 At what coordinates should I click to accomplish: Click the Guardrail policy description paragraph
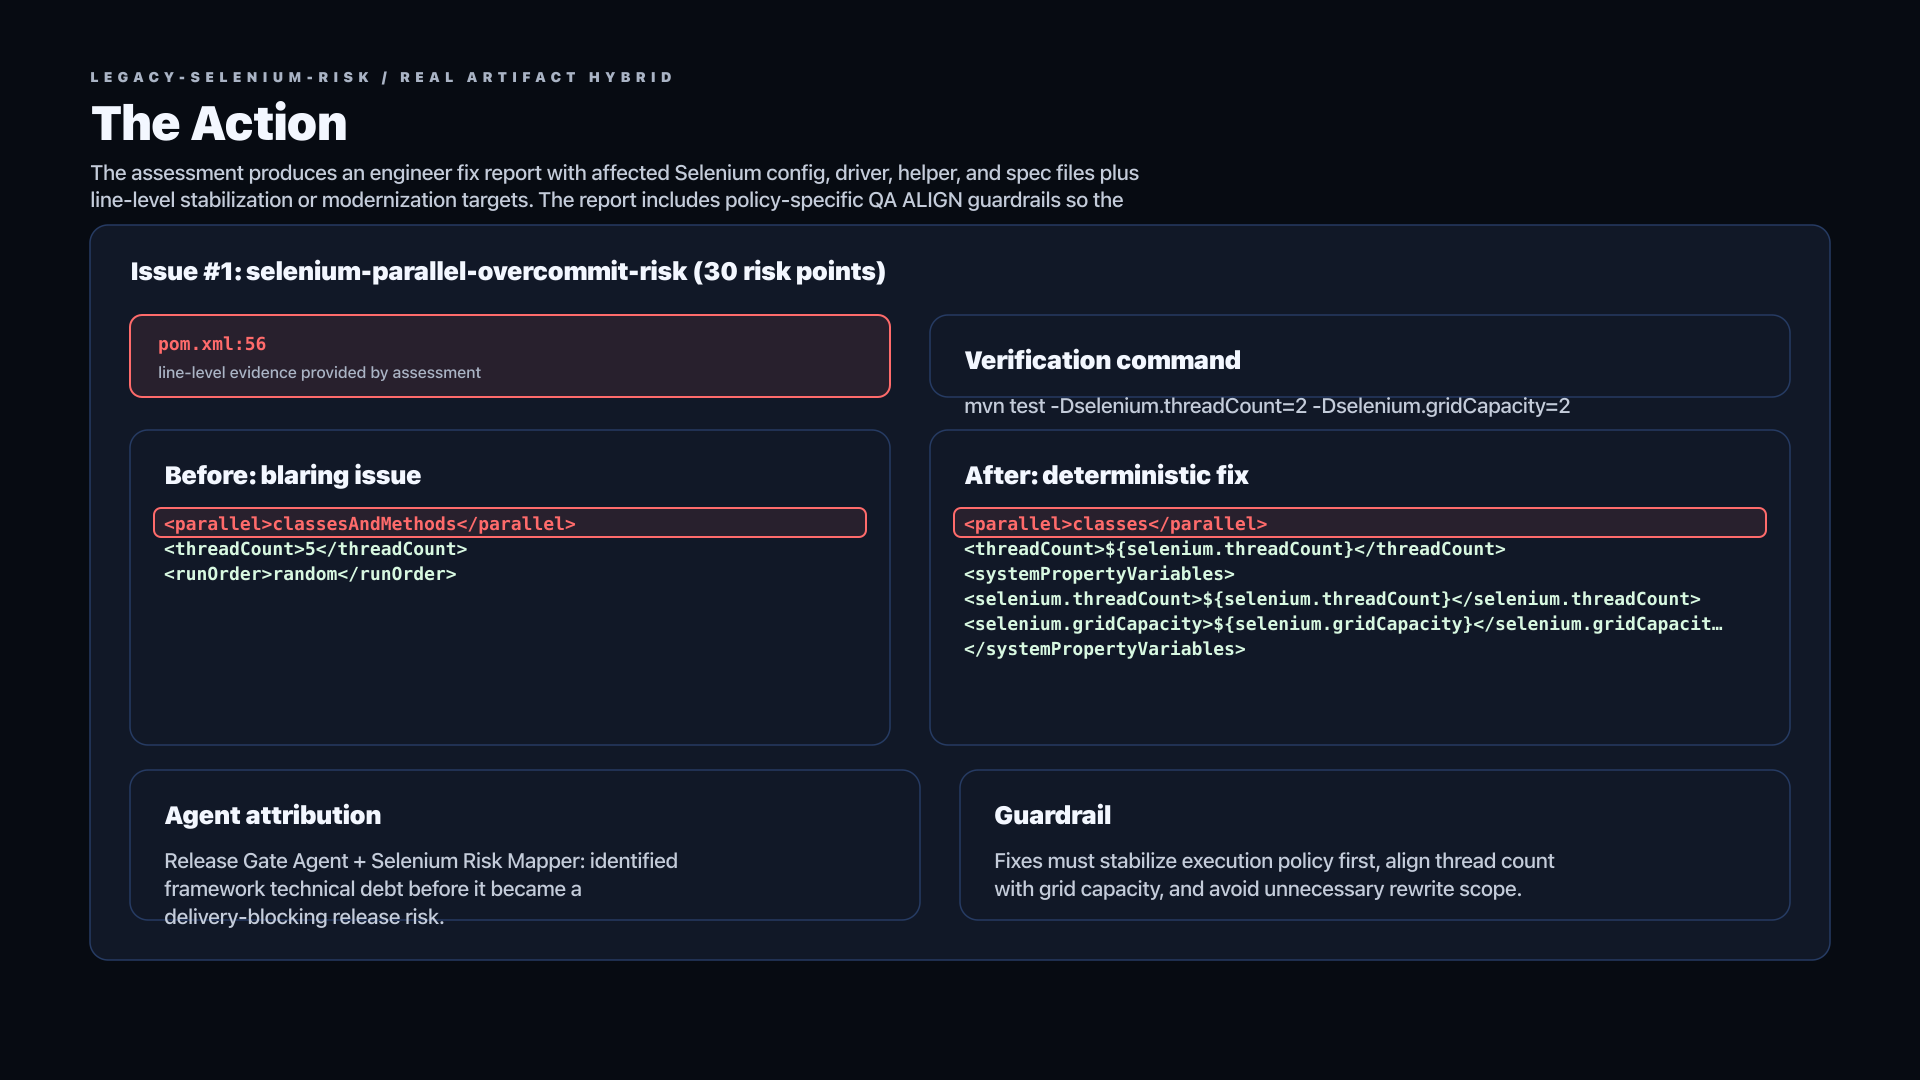pos(1274,875)
